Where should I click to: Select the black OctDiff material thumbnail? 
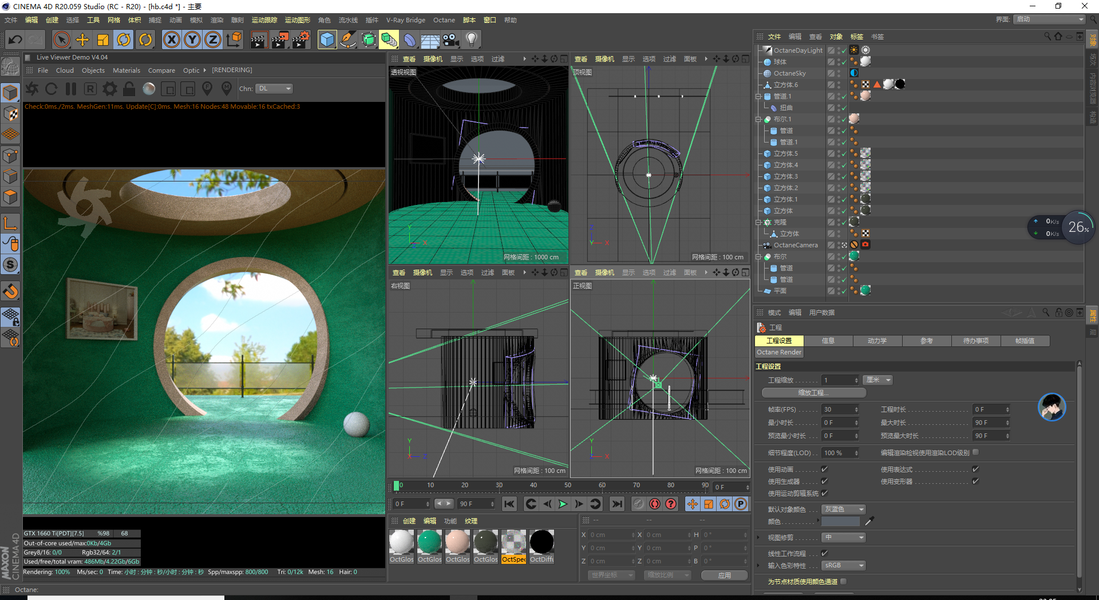coord(542,546)
